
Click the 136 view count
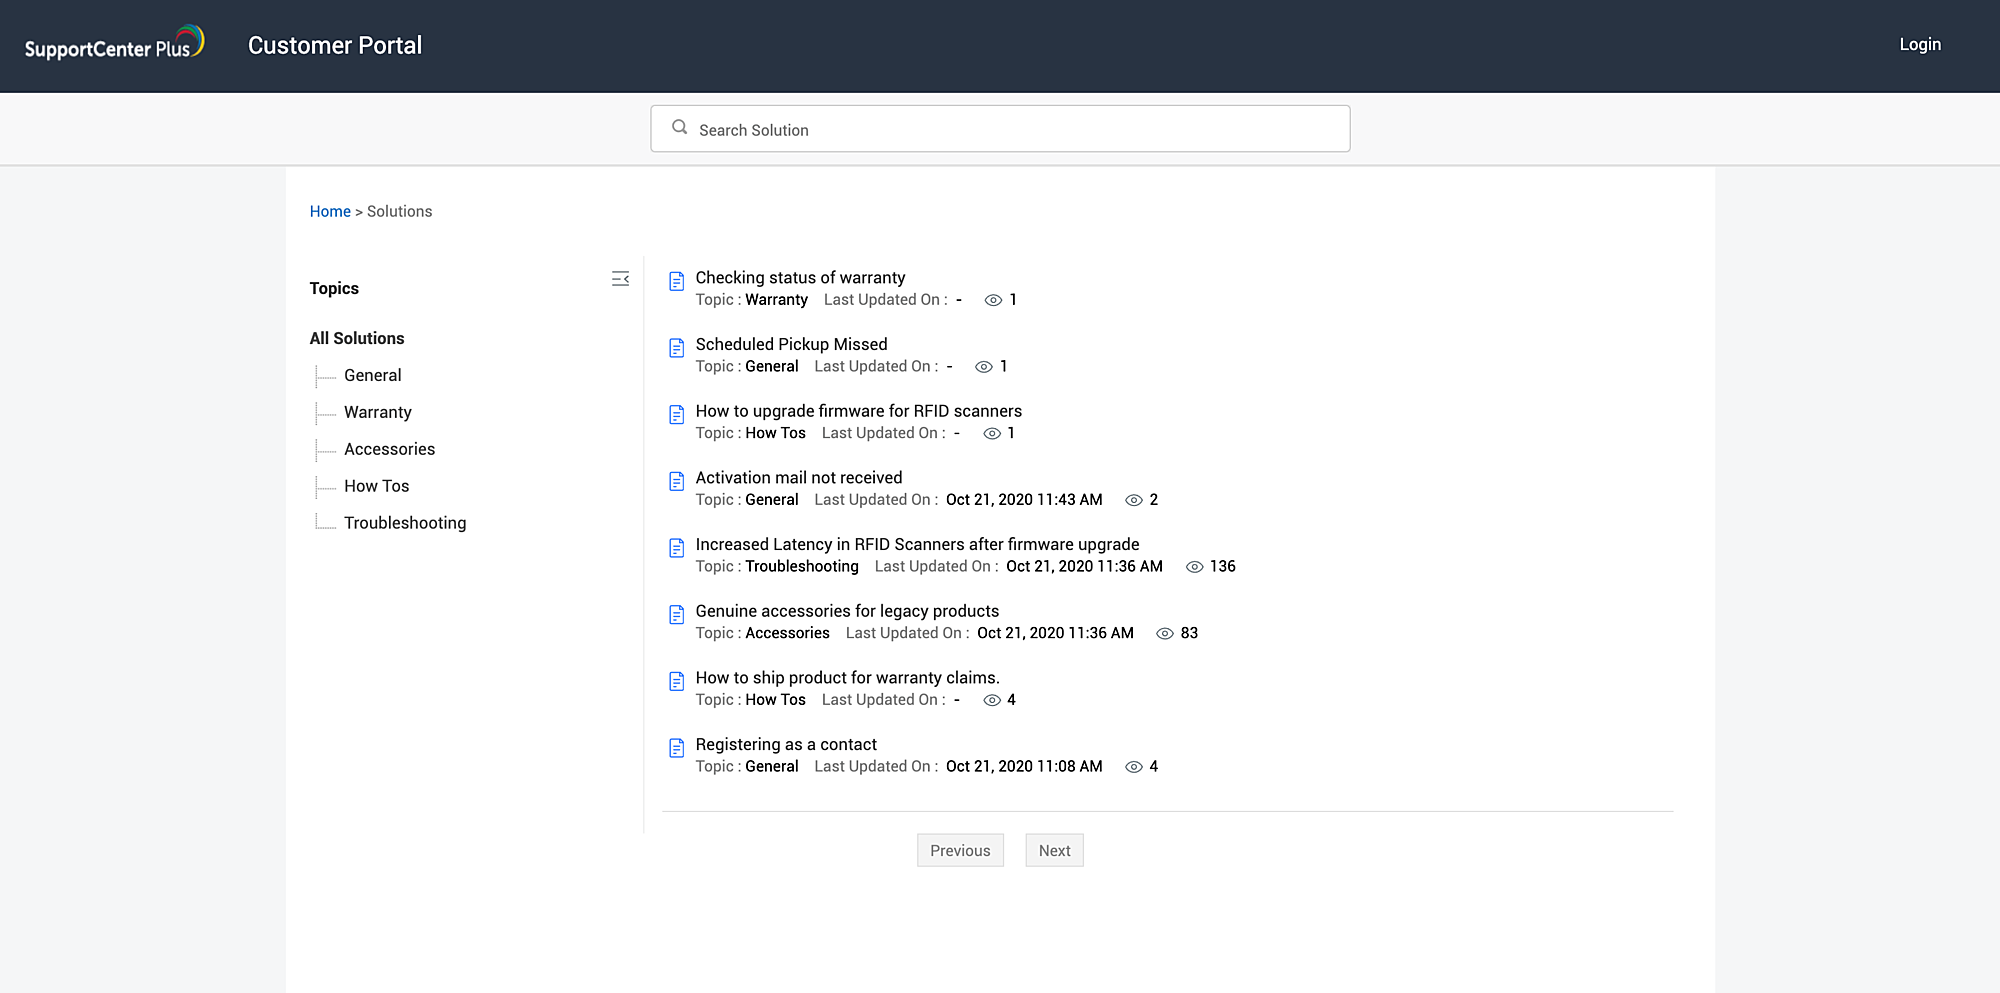pos(1222,566)
